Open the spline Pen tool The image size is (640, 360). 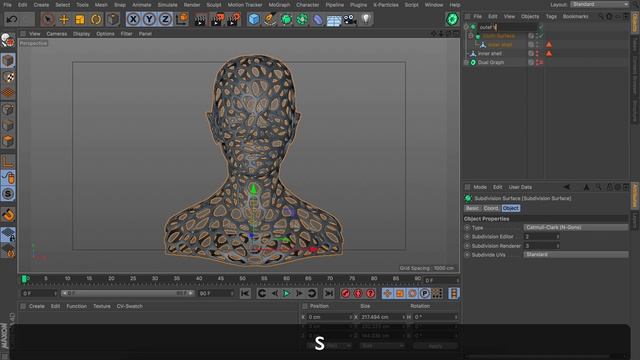click(270, 19)
